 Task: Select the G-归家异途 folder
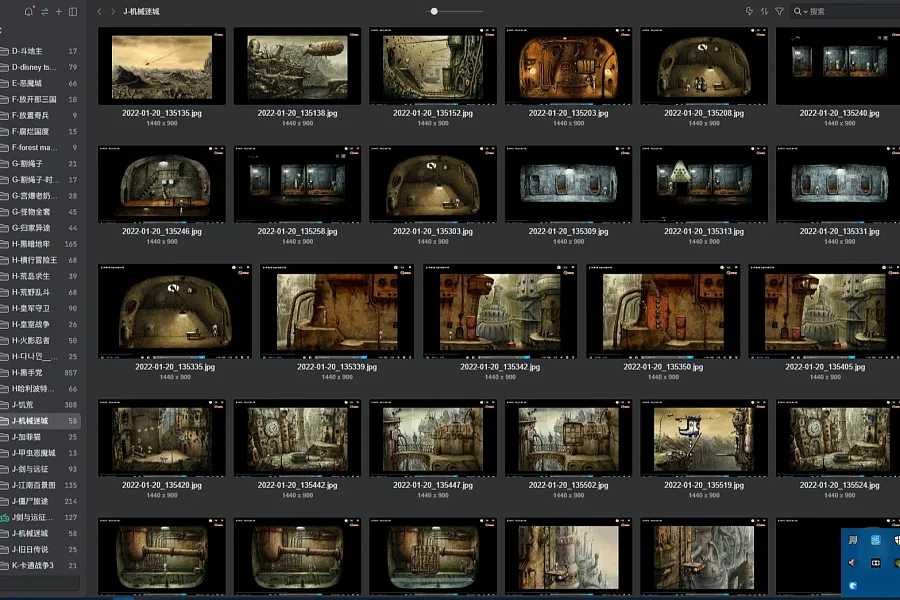pos(40,228)
